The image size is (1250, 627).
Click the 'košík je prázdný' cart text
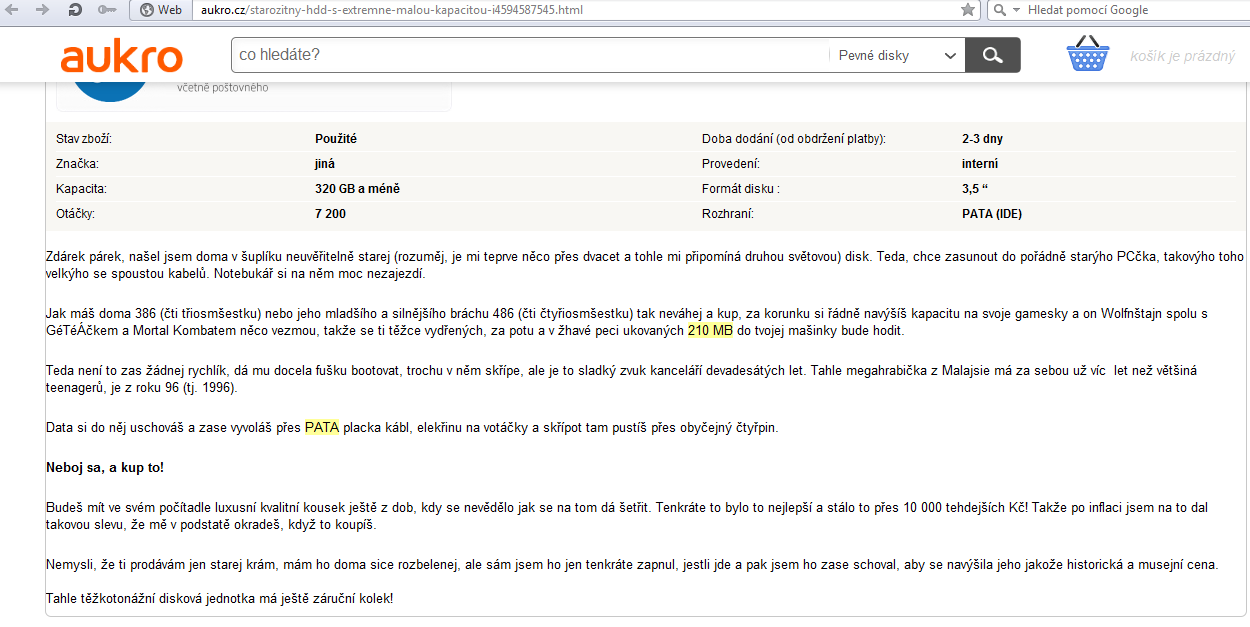click(x=1182, y=56)
